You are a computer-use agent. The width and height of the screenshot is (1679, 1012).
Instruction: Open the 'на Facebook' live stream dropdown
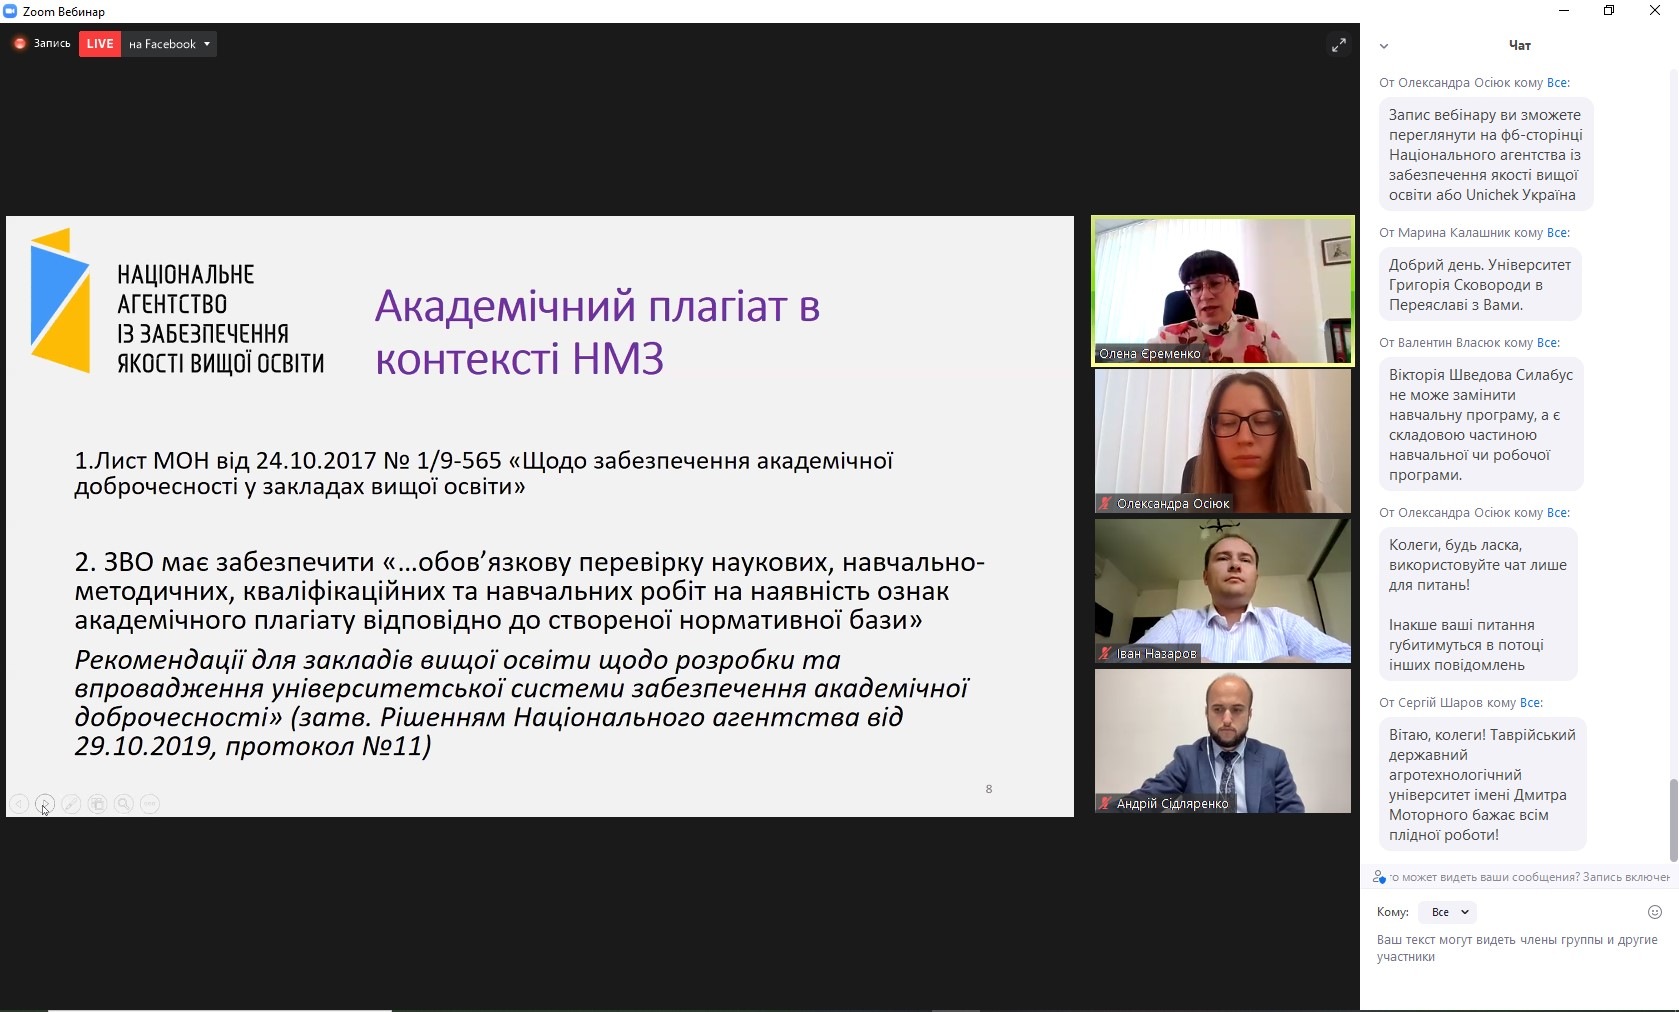click(169, 44)
